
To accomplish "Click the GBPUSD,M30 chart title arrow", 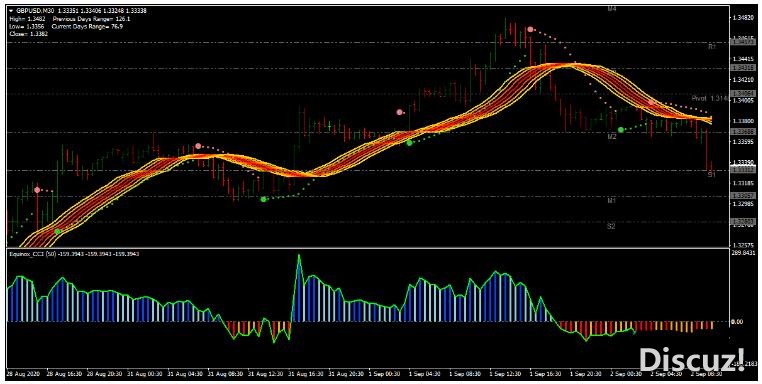I will (x=11, y=11).
